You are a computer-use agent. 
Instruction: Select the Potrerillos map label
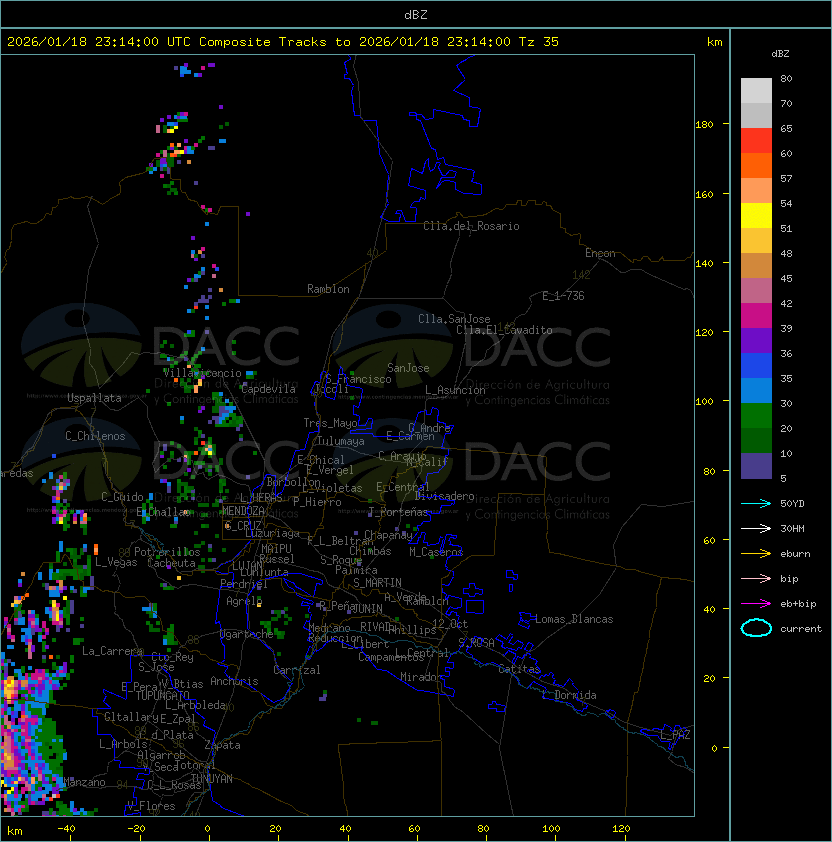pyautogui.click(x=167, y=552)
